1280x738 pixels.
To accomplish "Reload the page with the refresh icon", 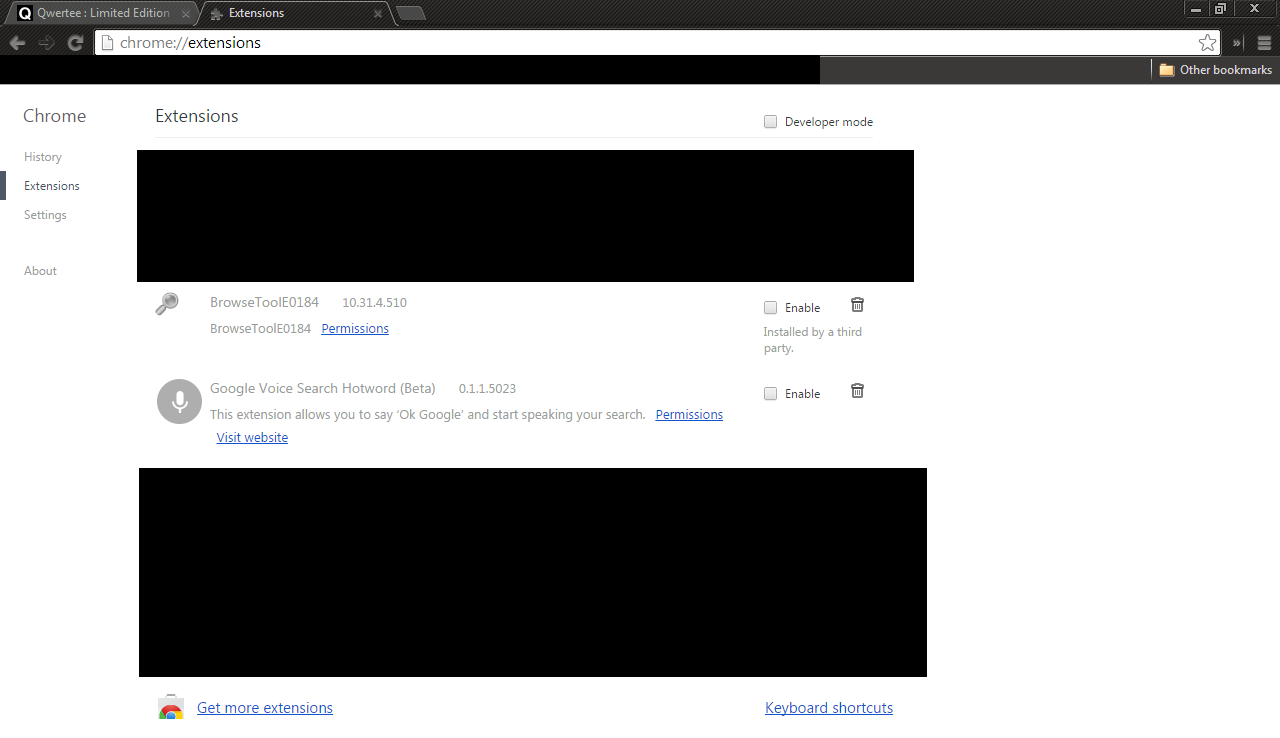I will pos(75,43).
